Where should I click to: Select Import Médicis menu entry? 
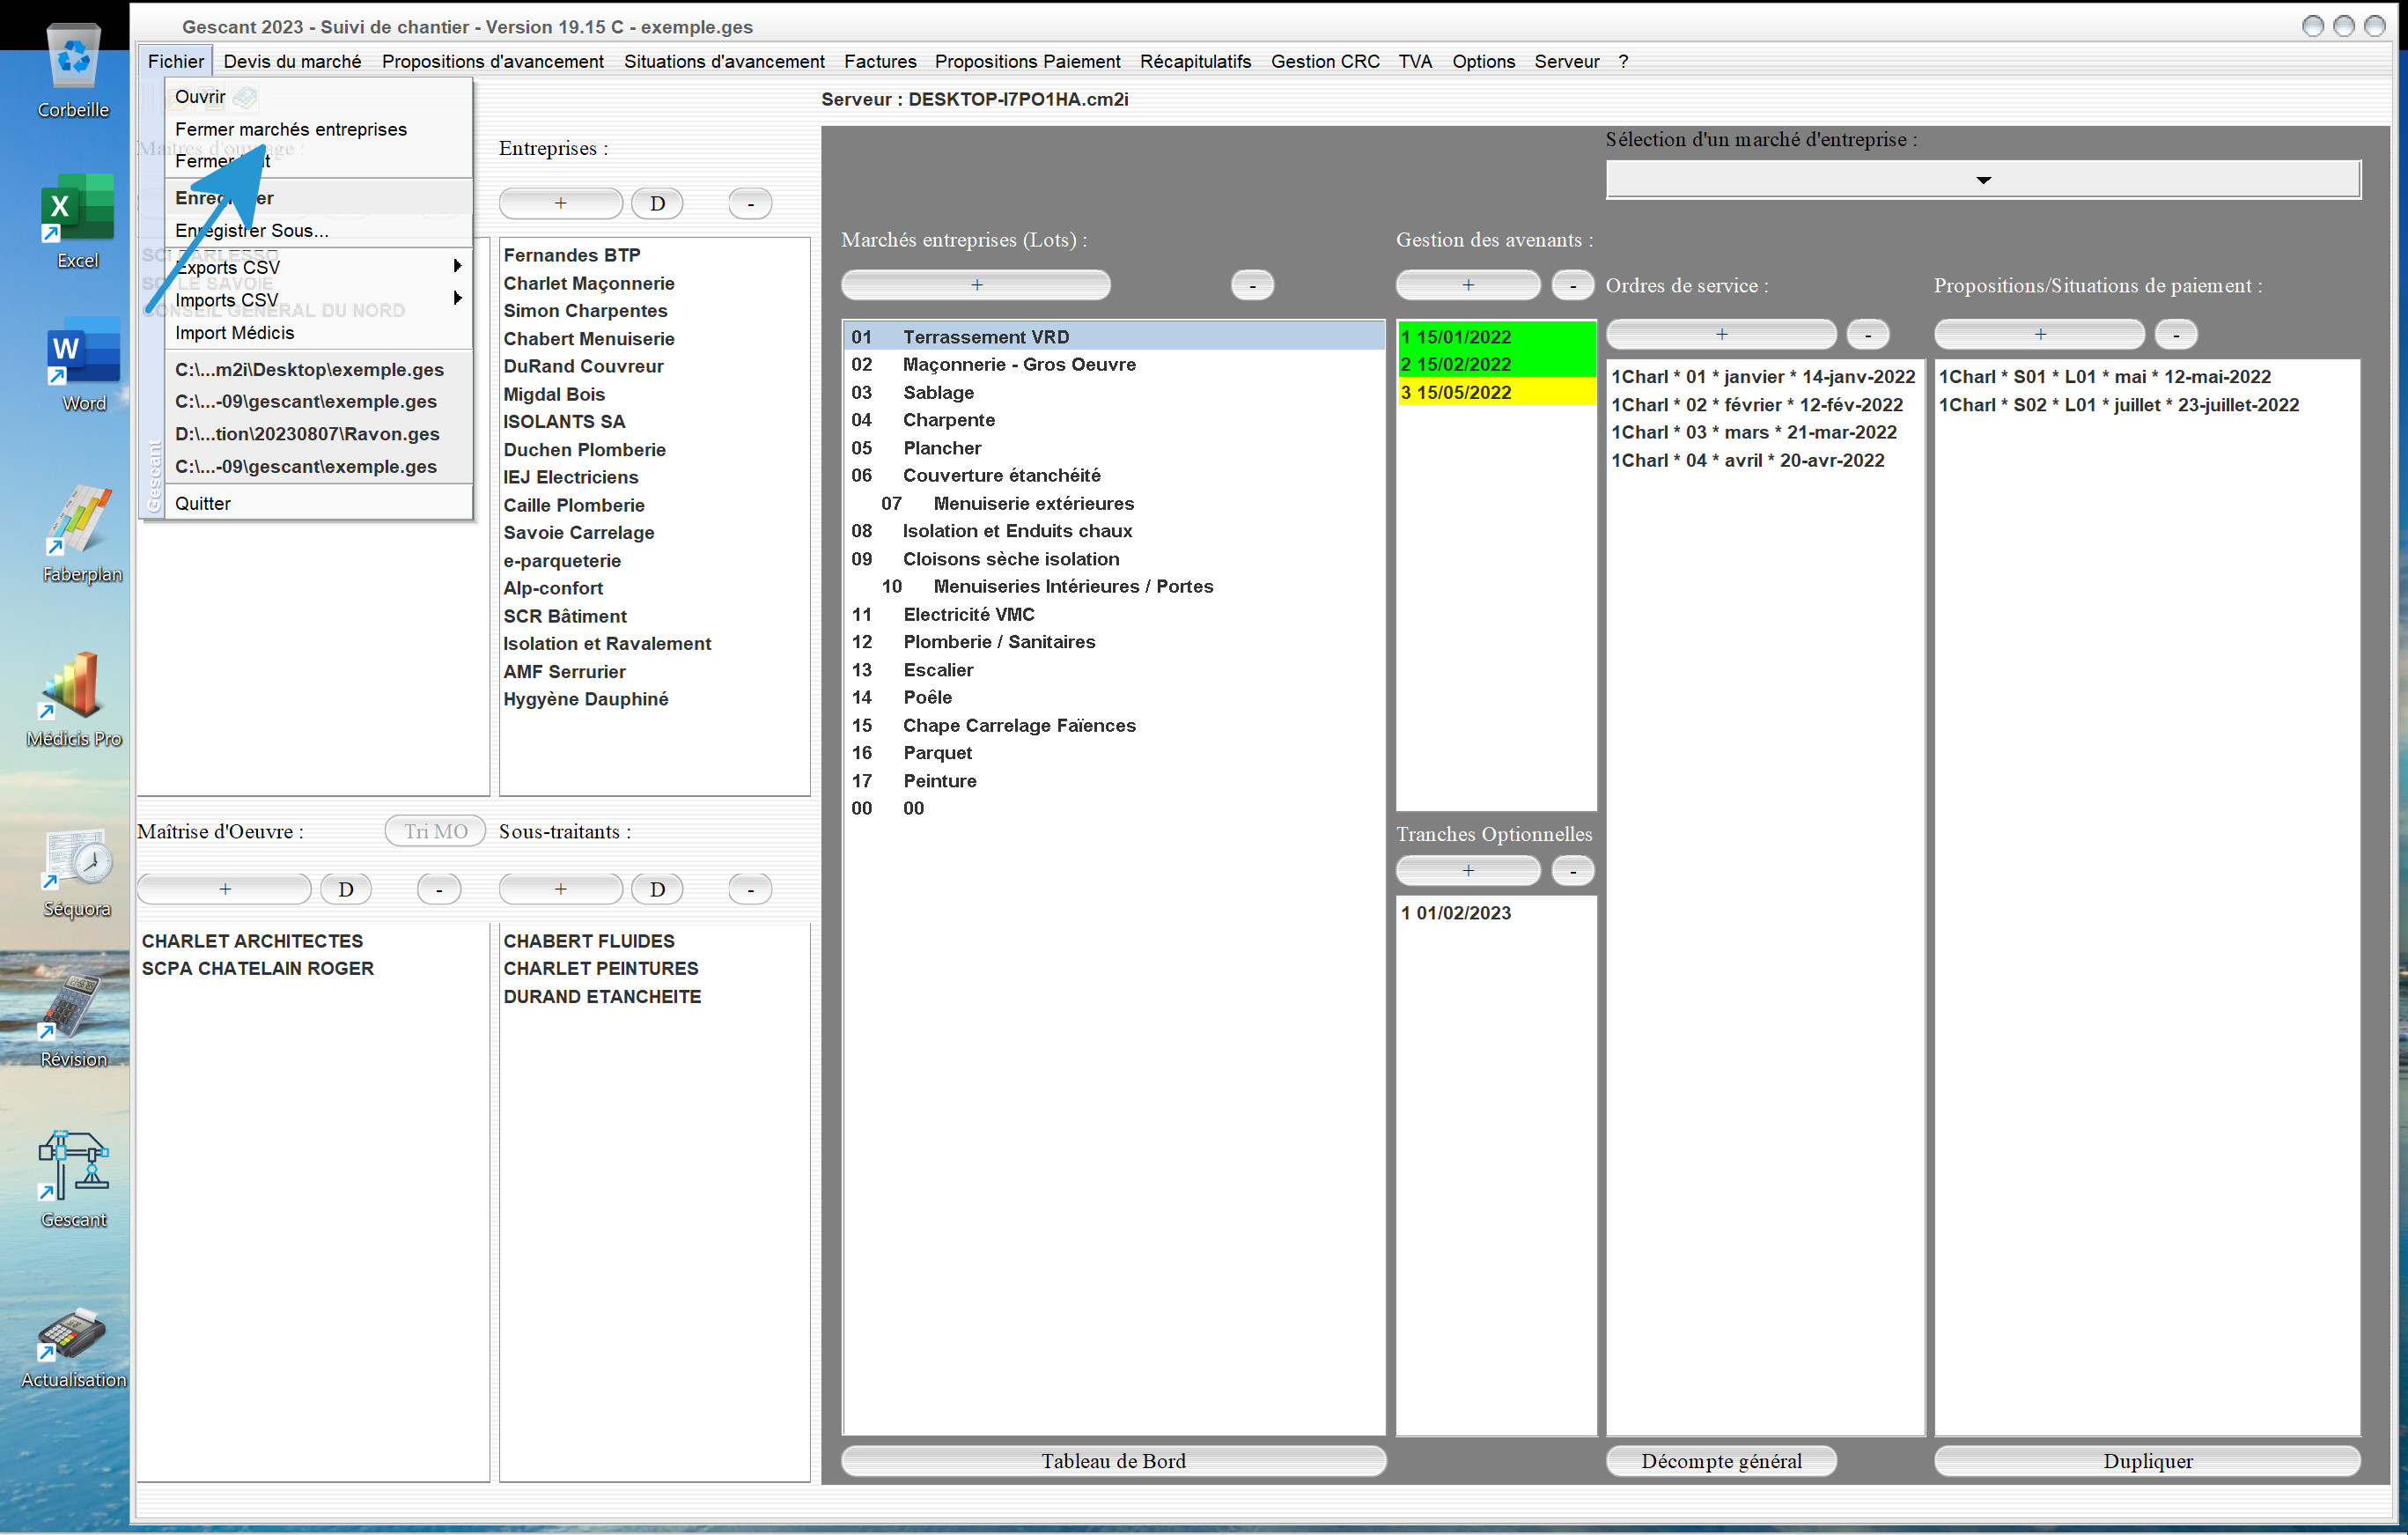click(x=318, y=333)
